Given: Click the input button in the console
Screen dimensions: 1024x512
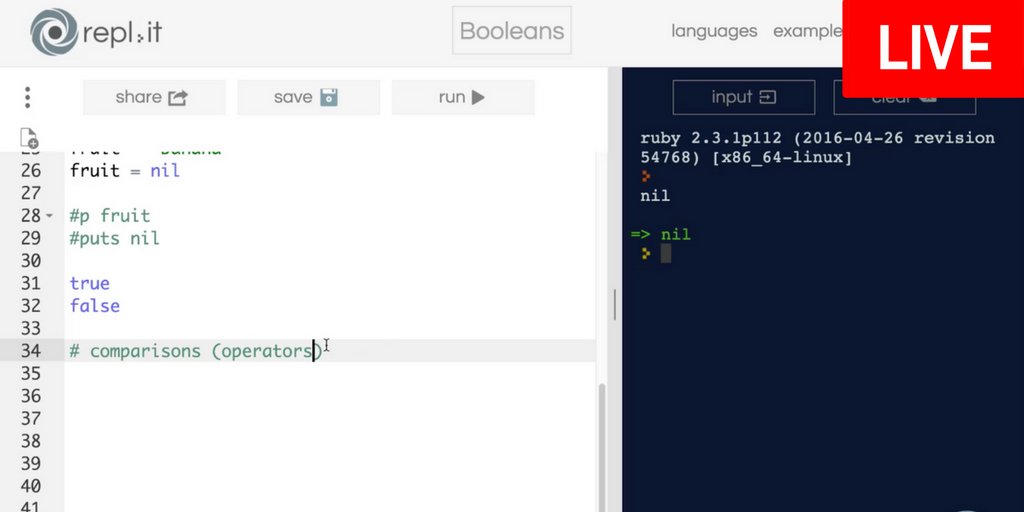Looking at the screenshot, I should click(x=744, y=97).
